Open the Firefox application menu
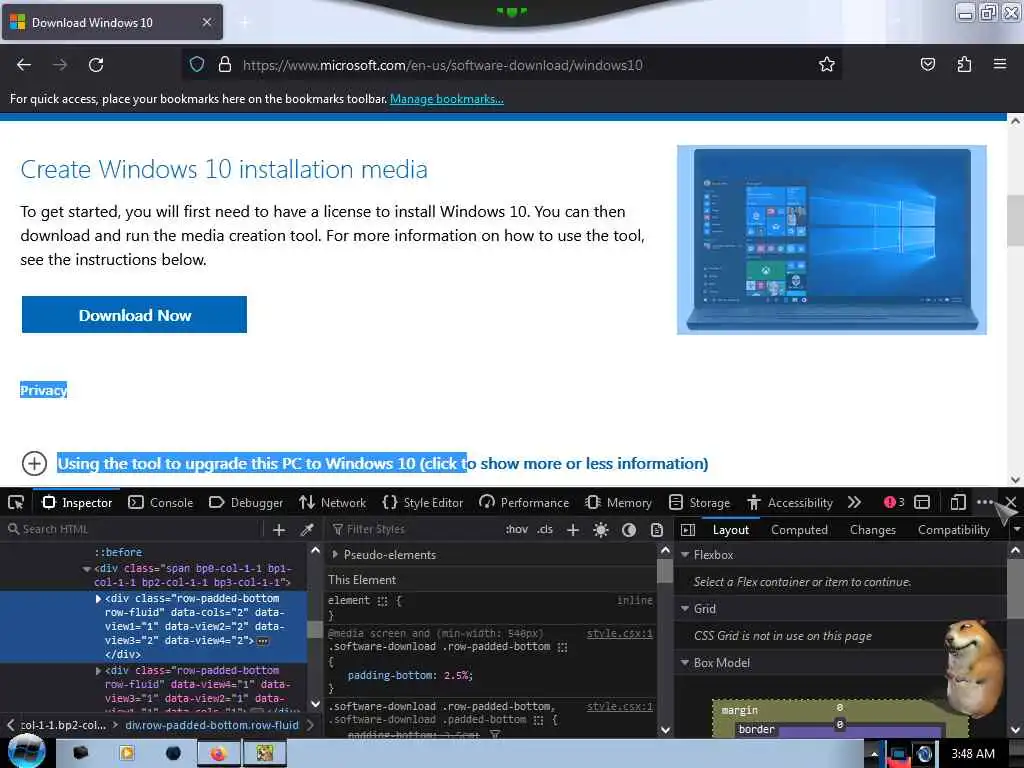The width and height of the screenshot is (1024, 768). [1000, 64]
